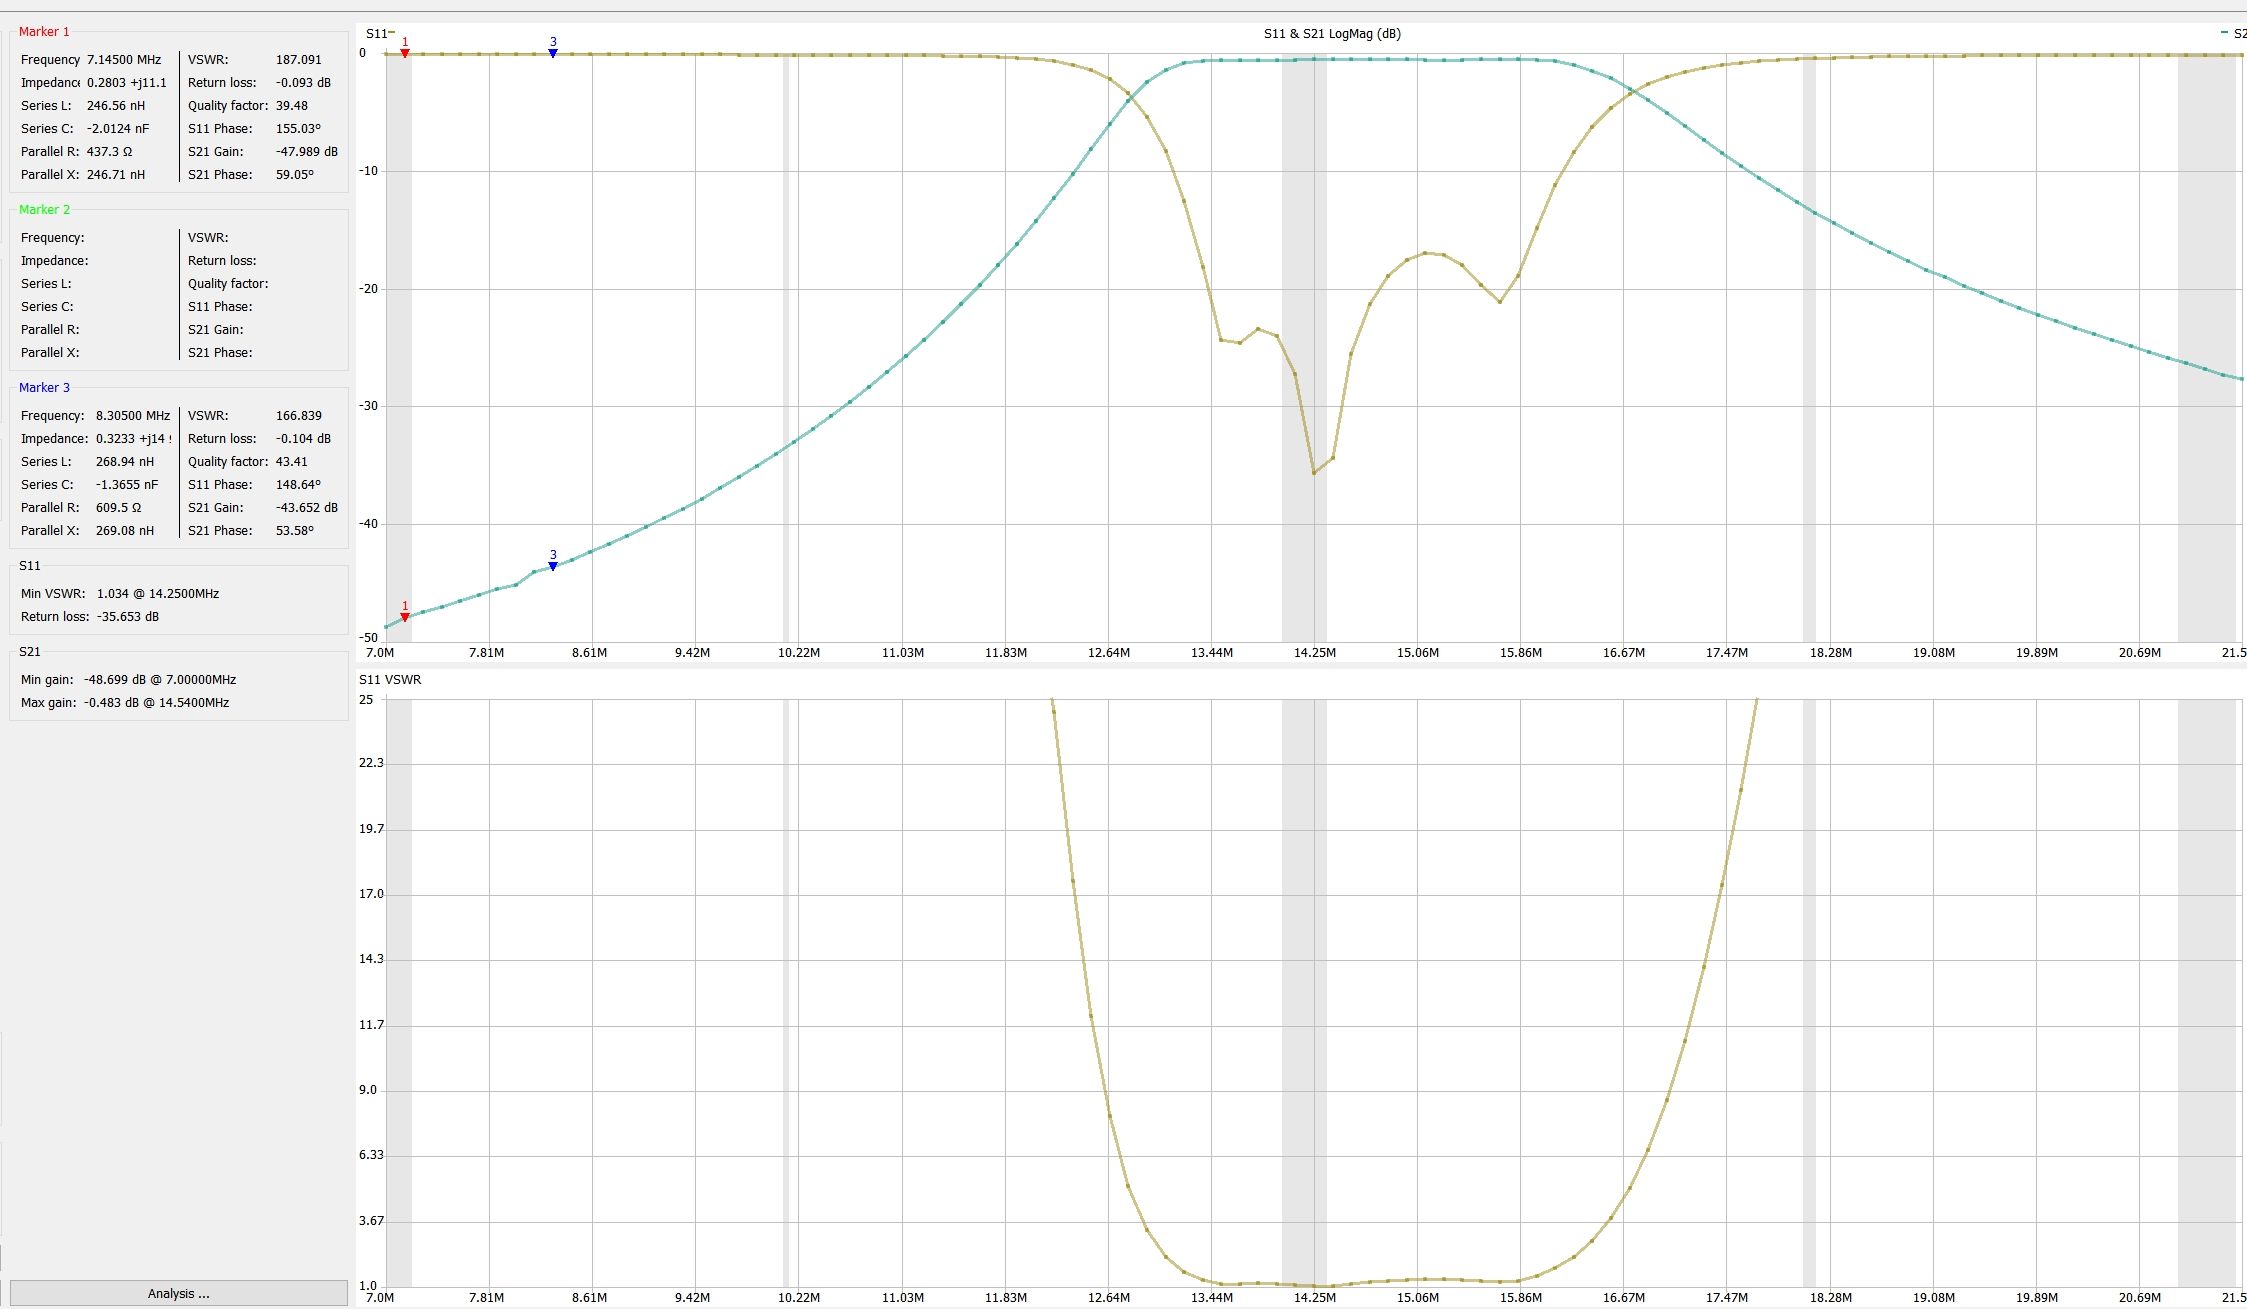The height and width of the screenshot is (1309, 2247).
Task: Click 18.28M axis label on VSWR chart
Action: click(1830, 1298)
